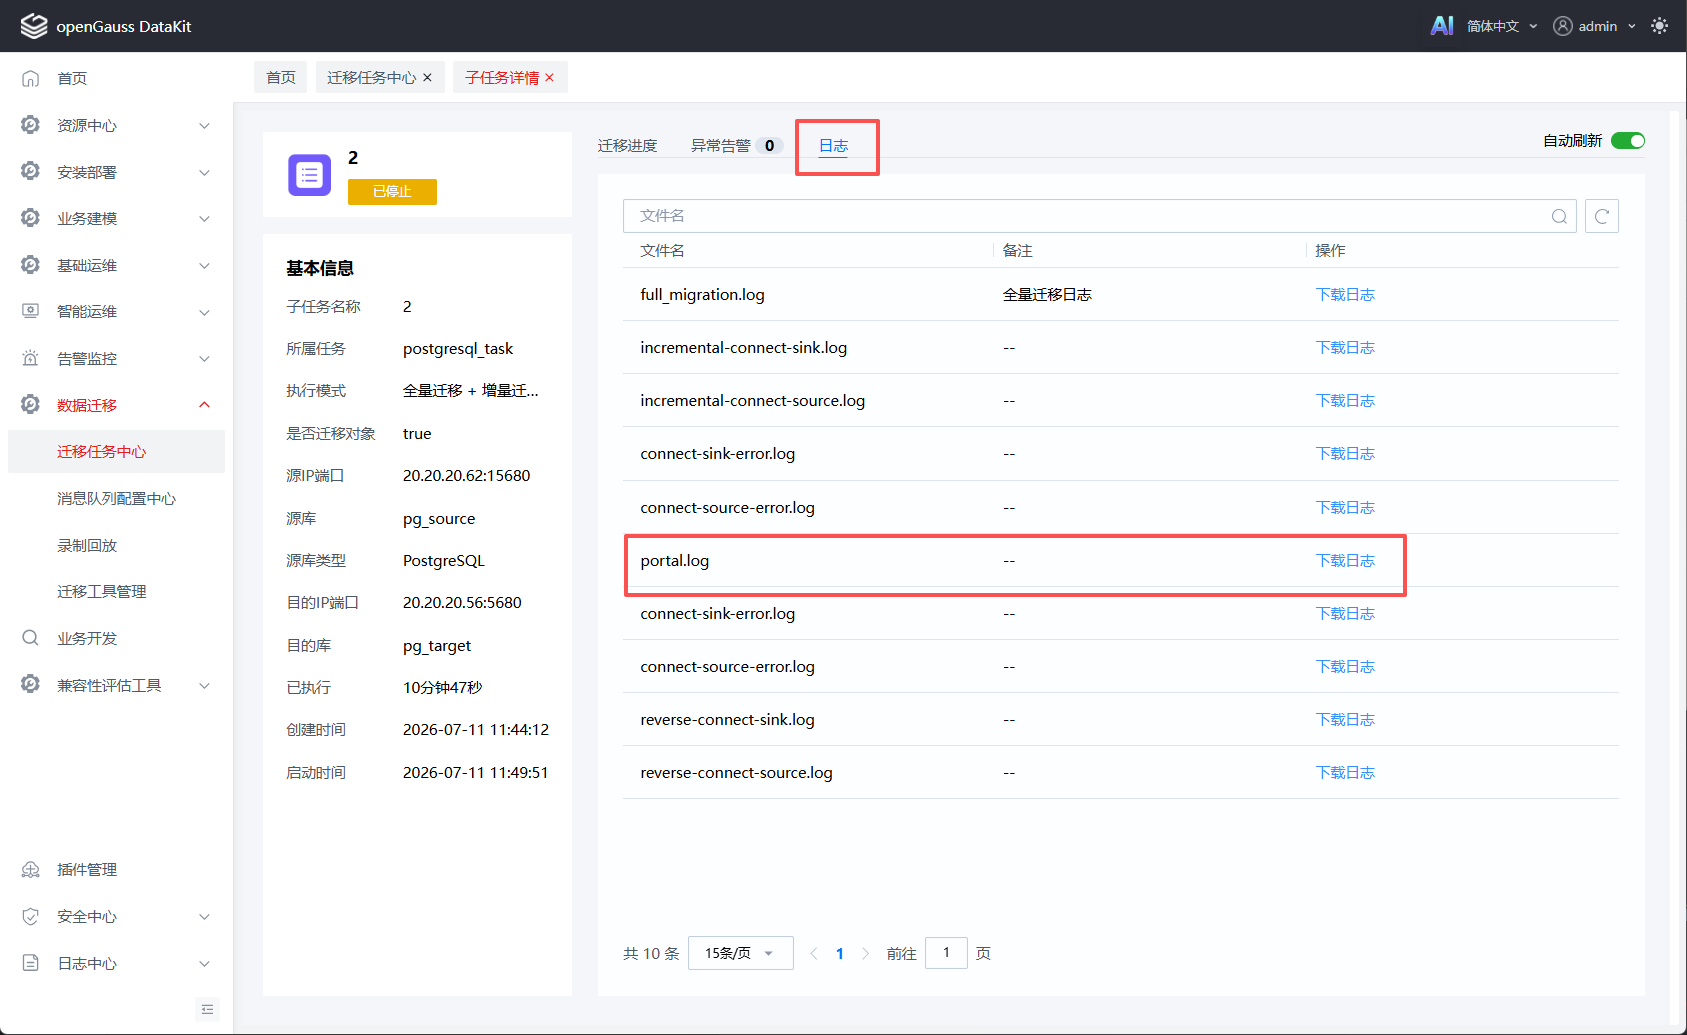Image resolution: width=1687 pixels, height=1035 pixels.
Task: Collapse the 数据迁移 sidebar menu
Action: [x=116, y=405]
